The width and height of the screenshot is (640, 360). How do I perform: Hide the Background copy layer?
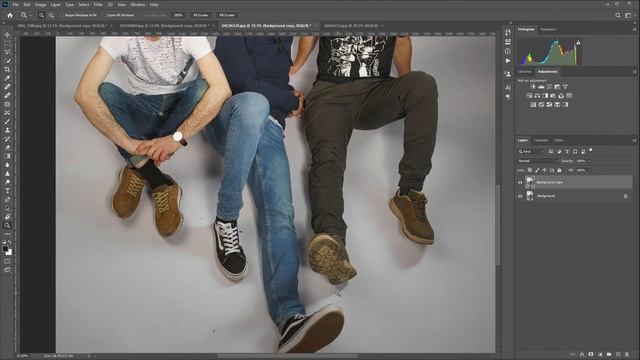(520, 182)
